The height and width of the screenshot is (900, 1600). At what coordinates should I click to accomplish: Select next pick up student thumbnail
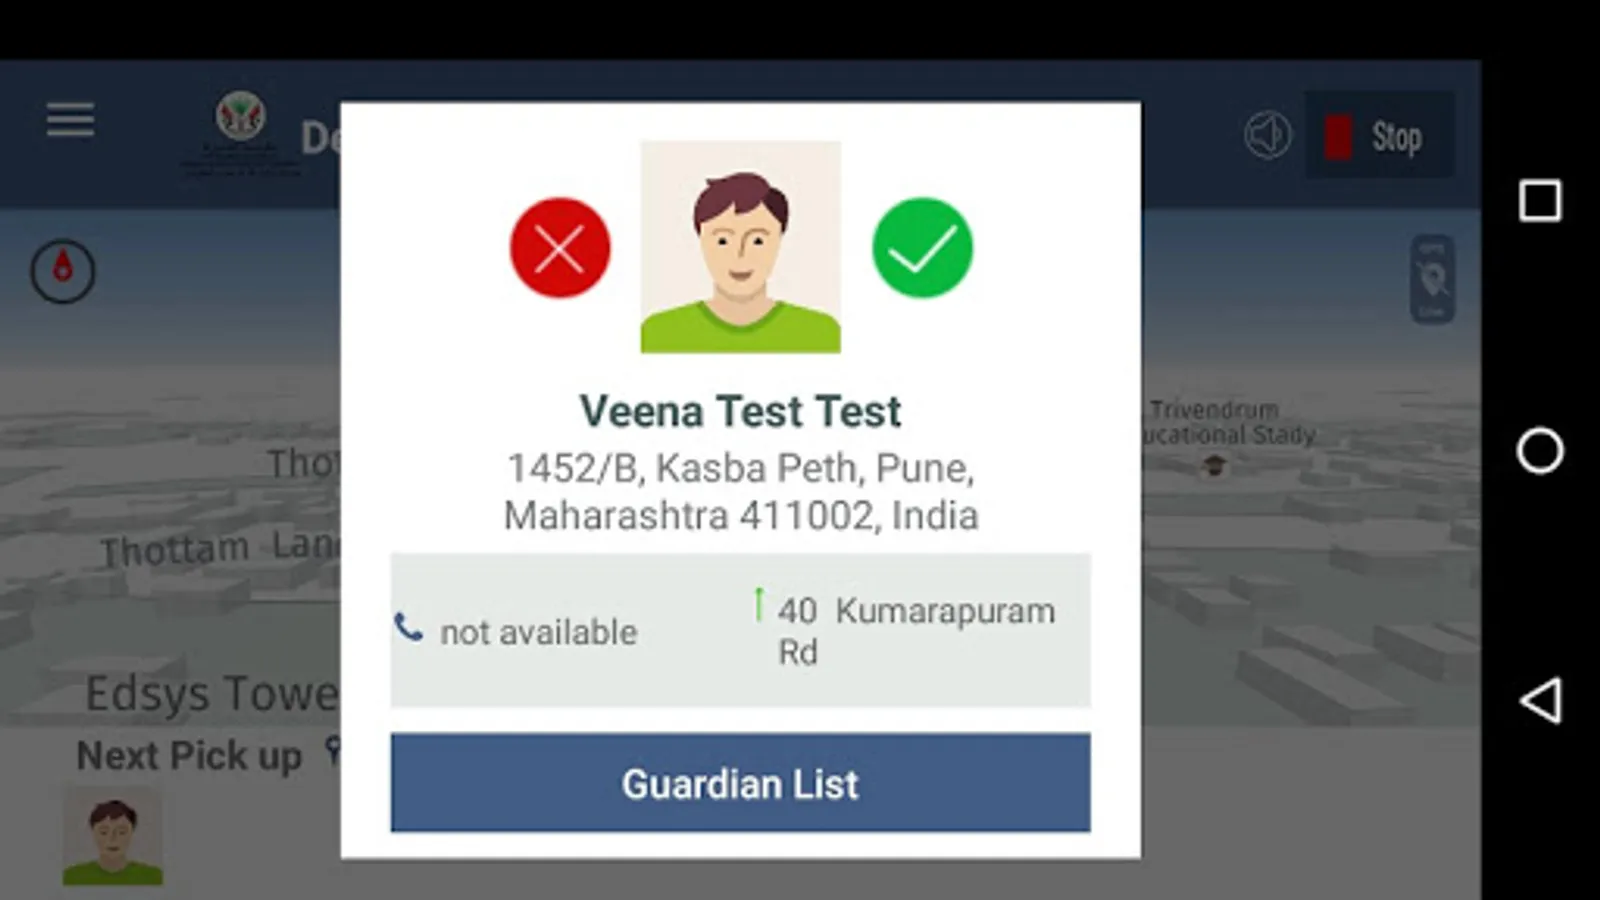pos(113,837)
